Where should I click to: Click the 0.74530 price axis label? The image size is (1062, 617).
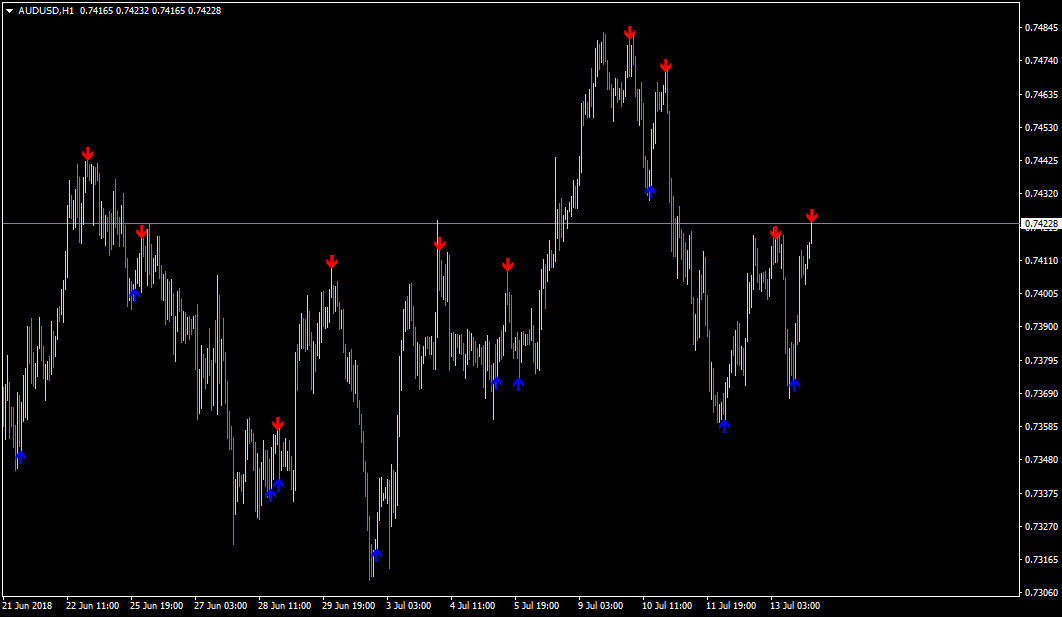pyautogui.click(x=1041, y=127)
